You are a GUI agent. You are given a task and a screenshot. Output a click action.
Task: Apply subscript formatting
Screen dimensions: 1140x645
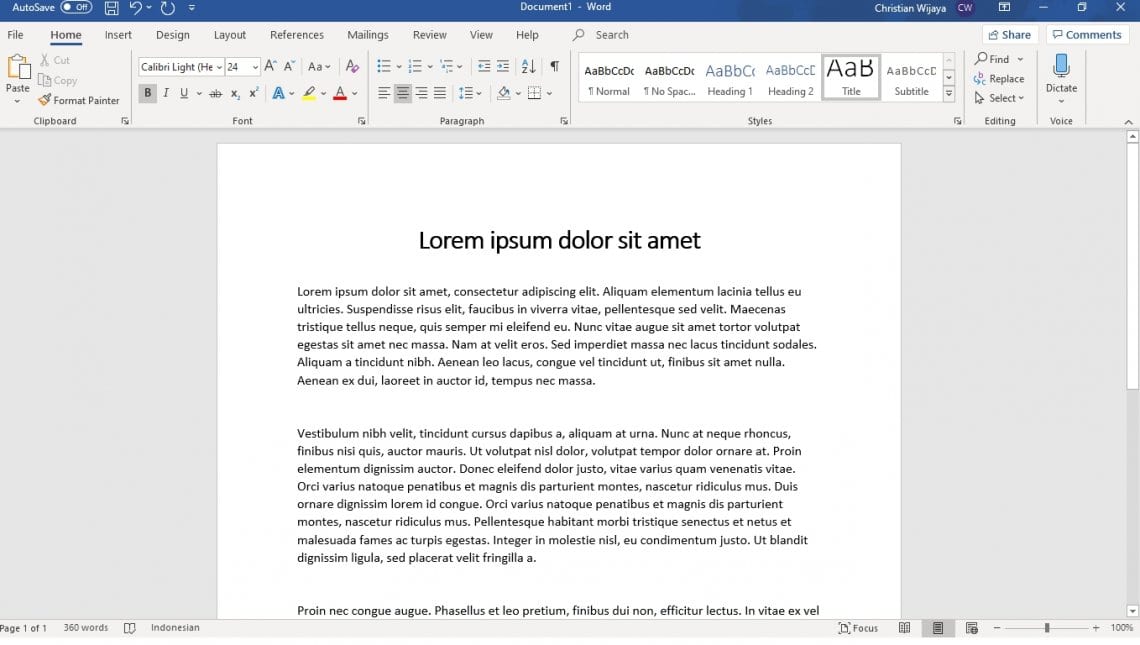234,92
